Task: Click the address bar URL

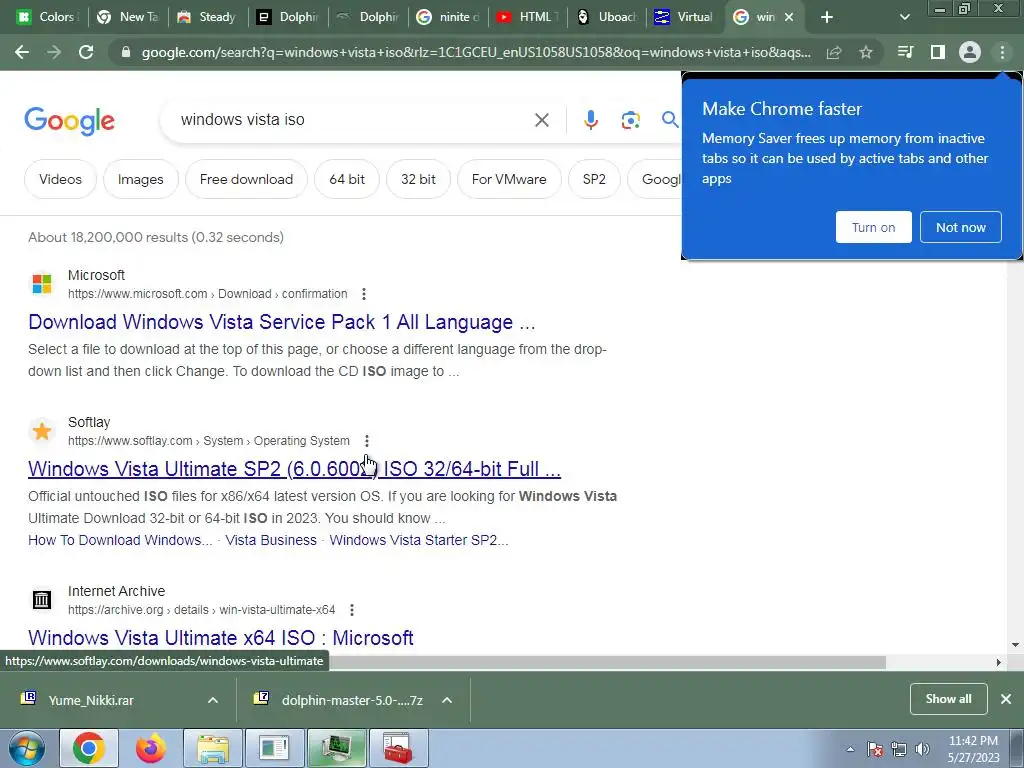Action: (475, 52)
